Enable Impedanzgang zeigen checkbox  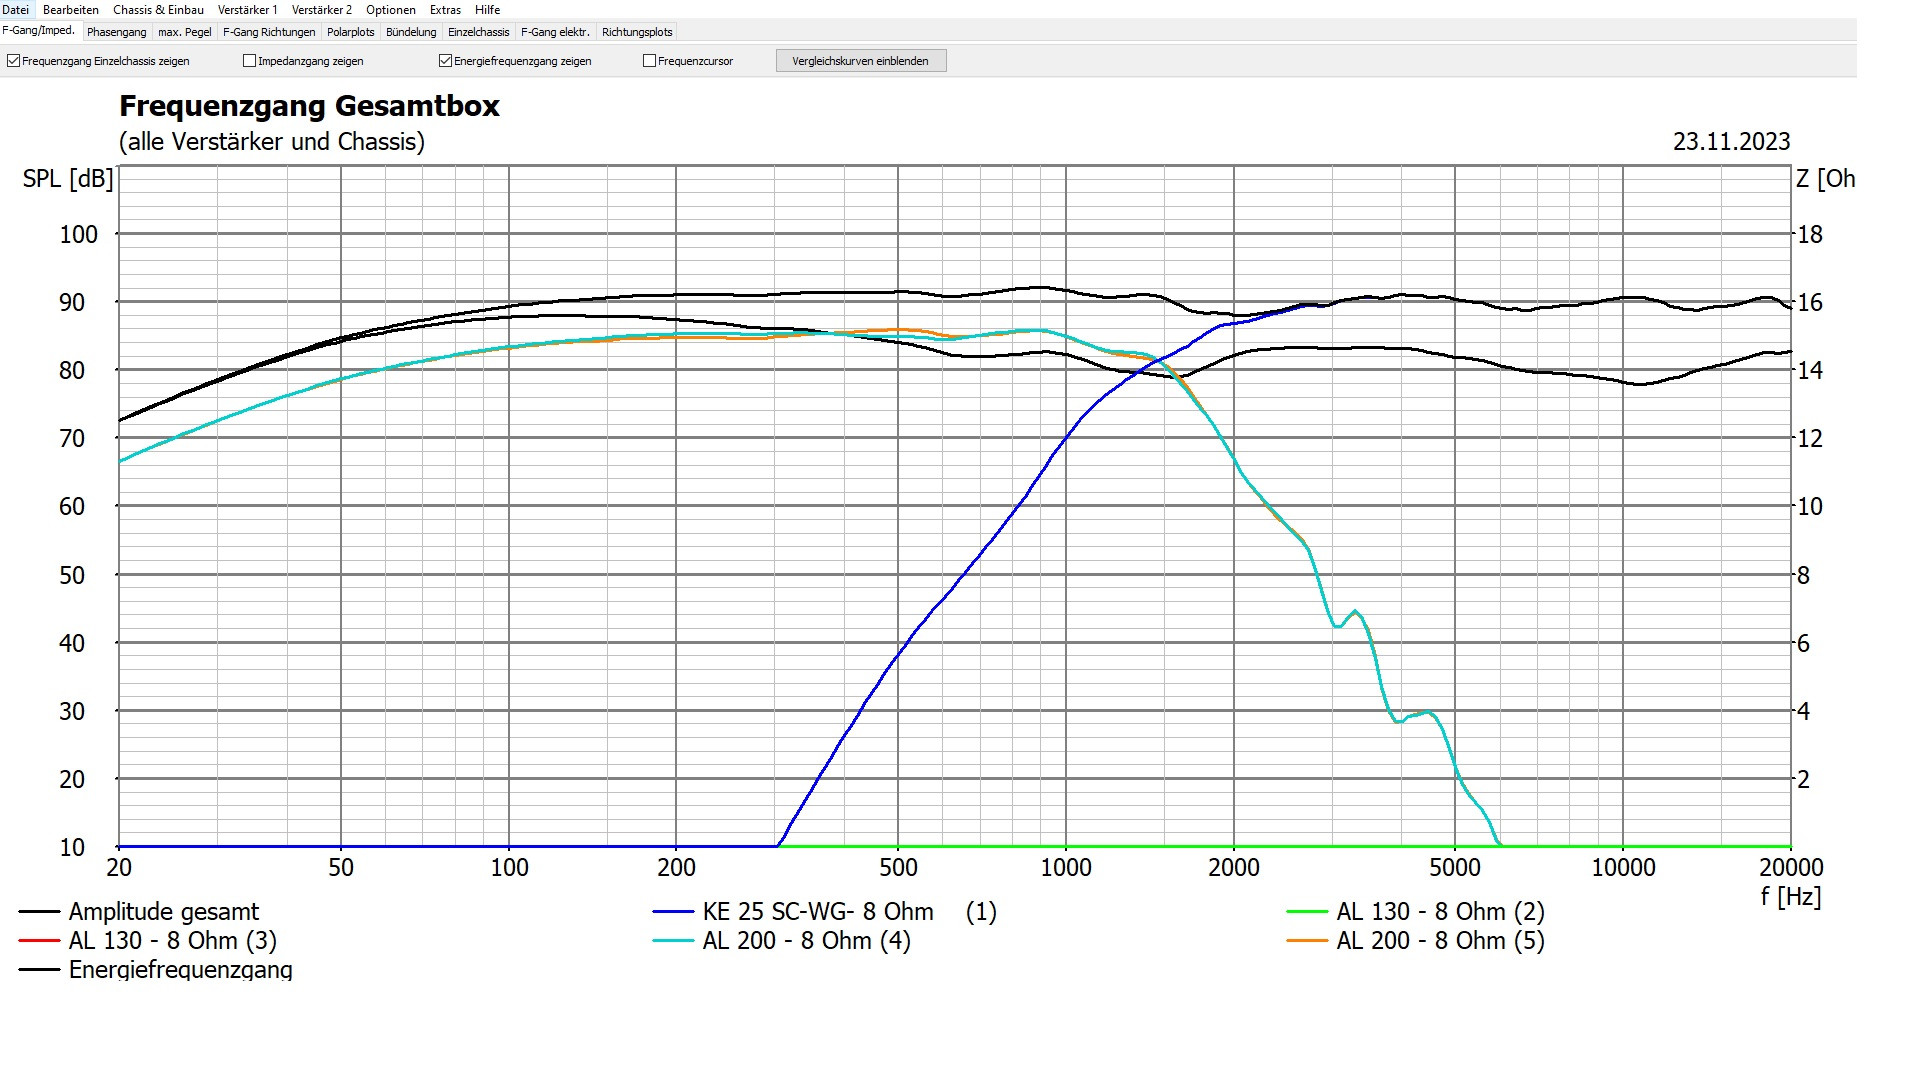click(x=250, y=61)
